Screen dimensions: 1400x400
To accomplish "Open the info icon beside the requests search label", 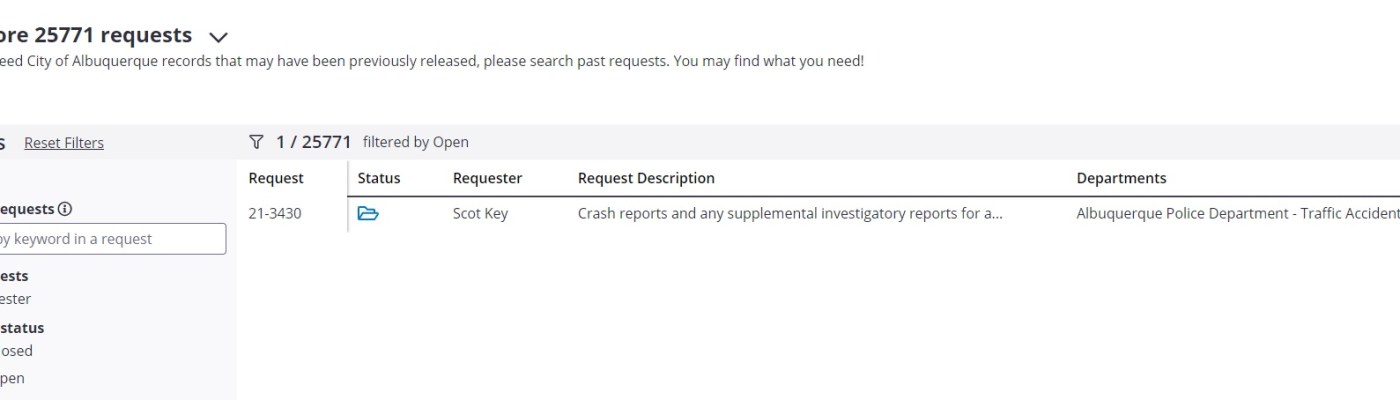I will [x=65, y=209].
